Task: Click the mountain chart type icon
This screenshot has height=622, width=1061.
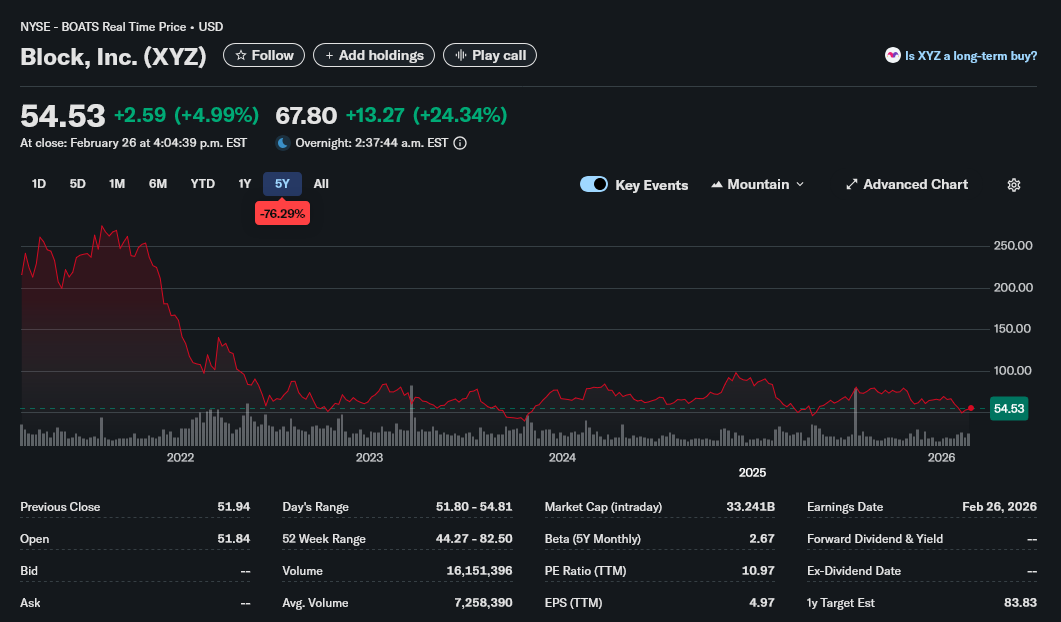Action: (x=717, y=184)
